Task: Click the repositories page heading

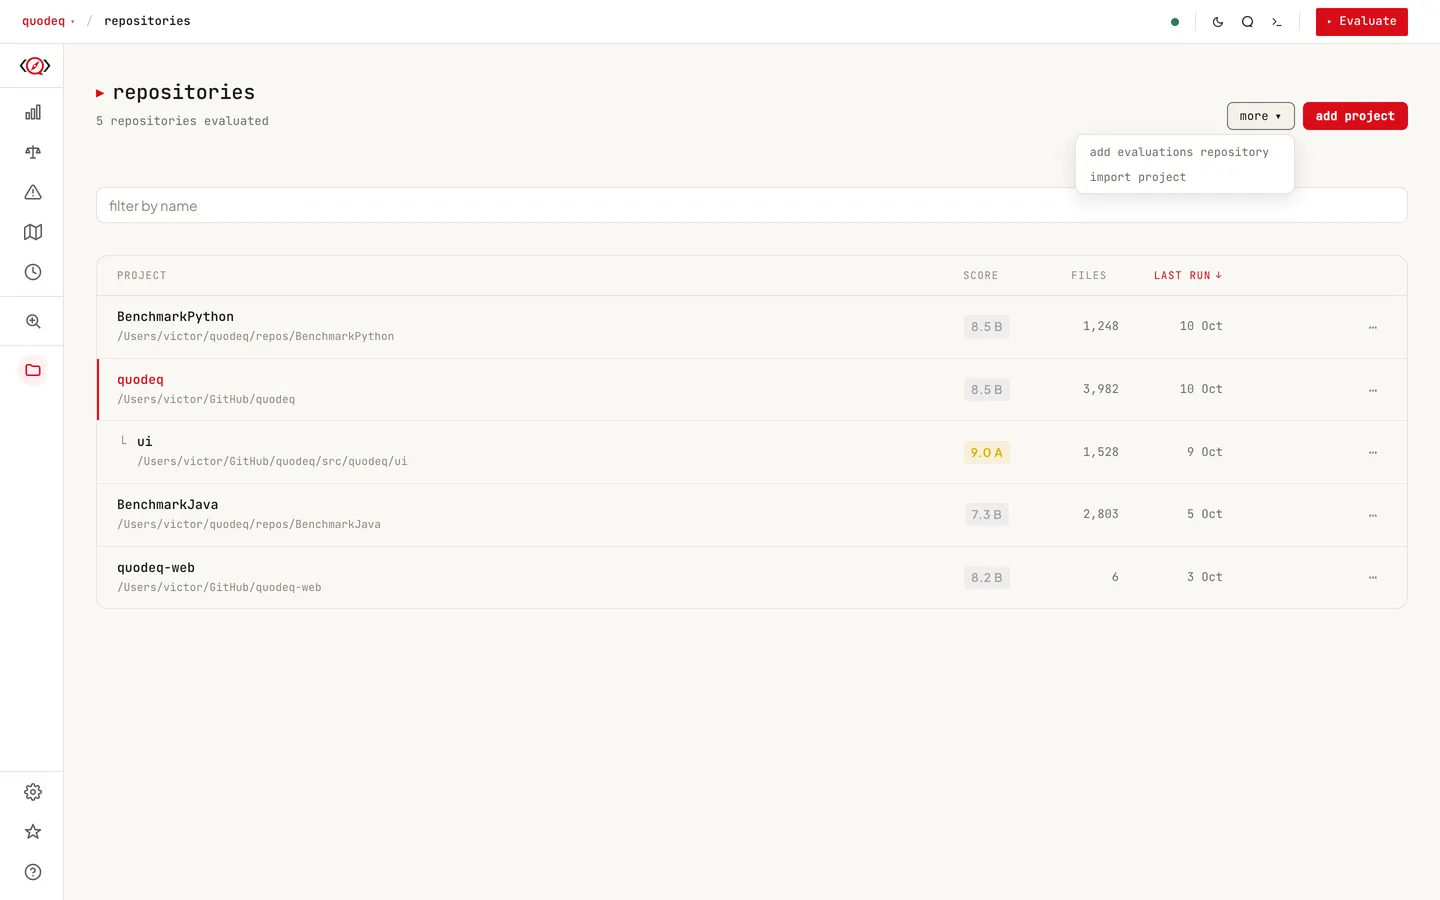Action: pos(184,92)
